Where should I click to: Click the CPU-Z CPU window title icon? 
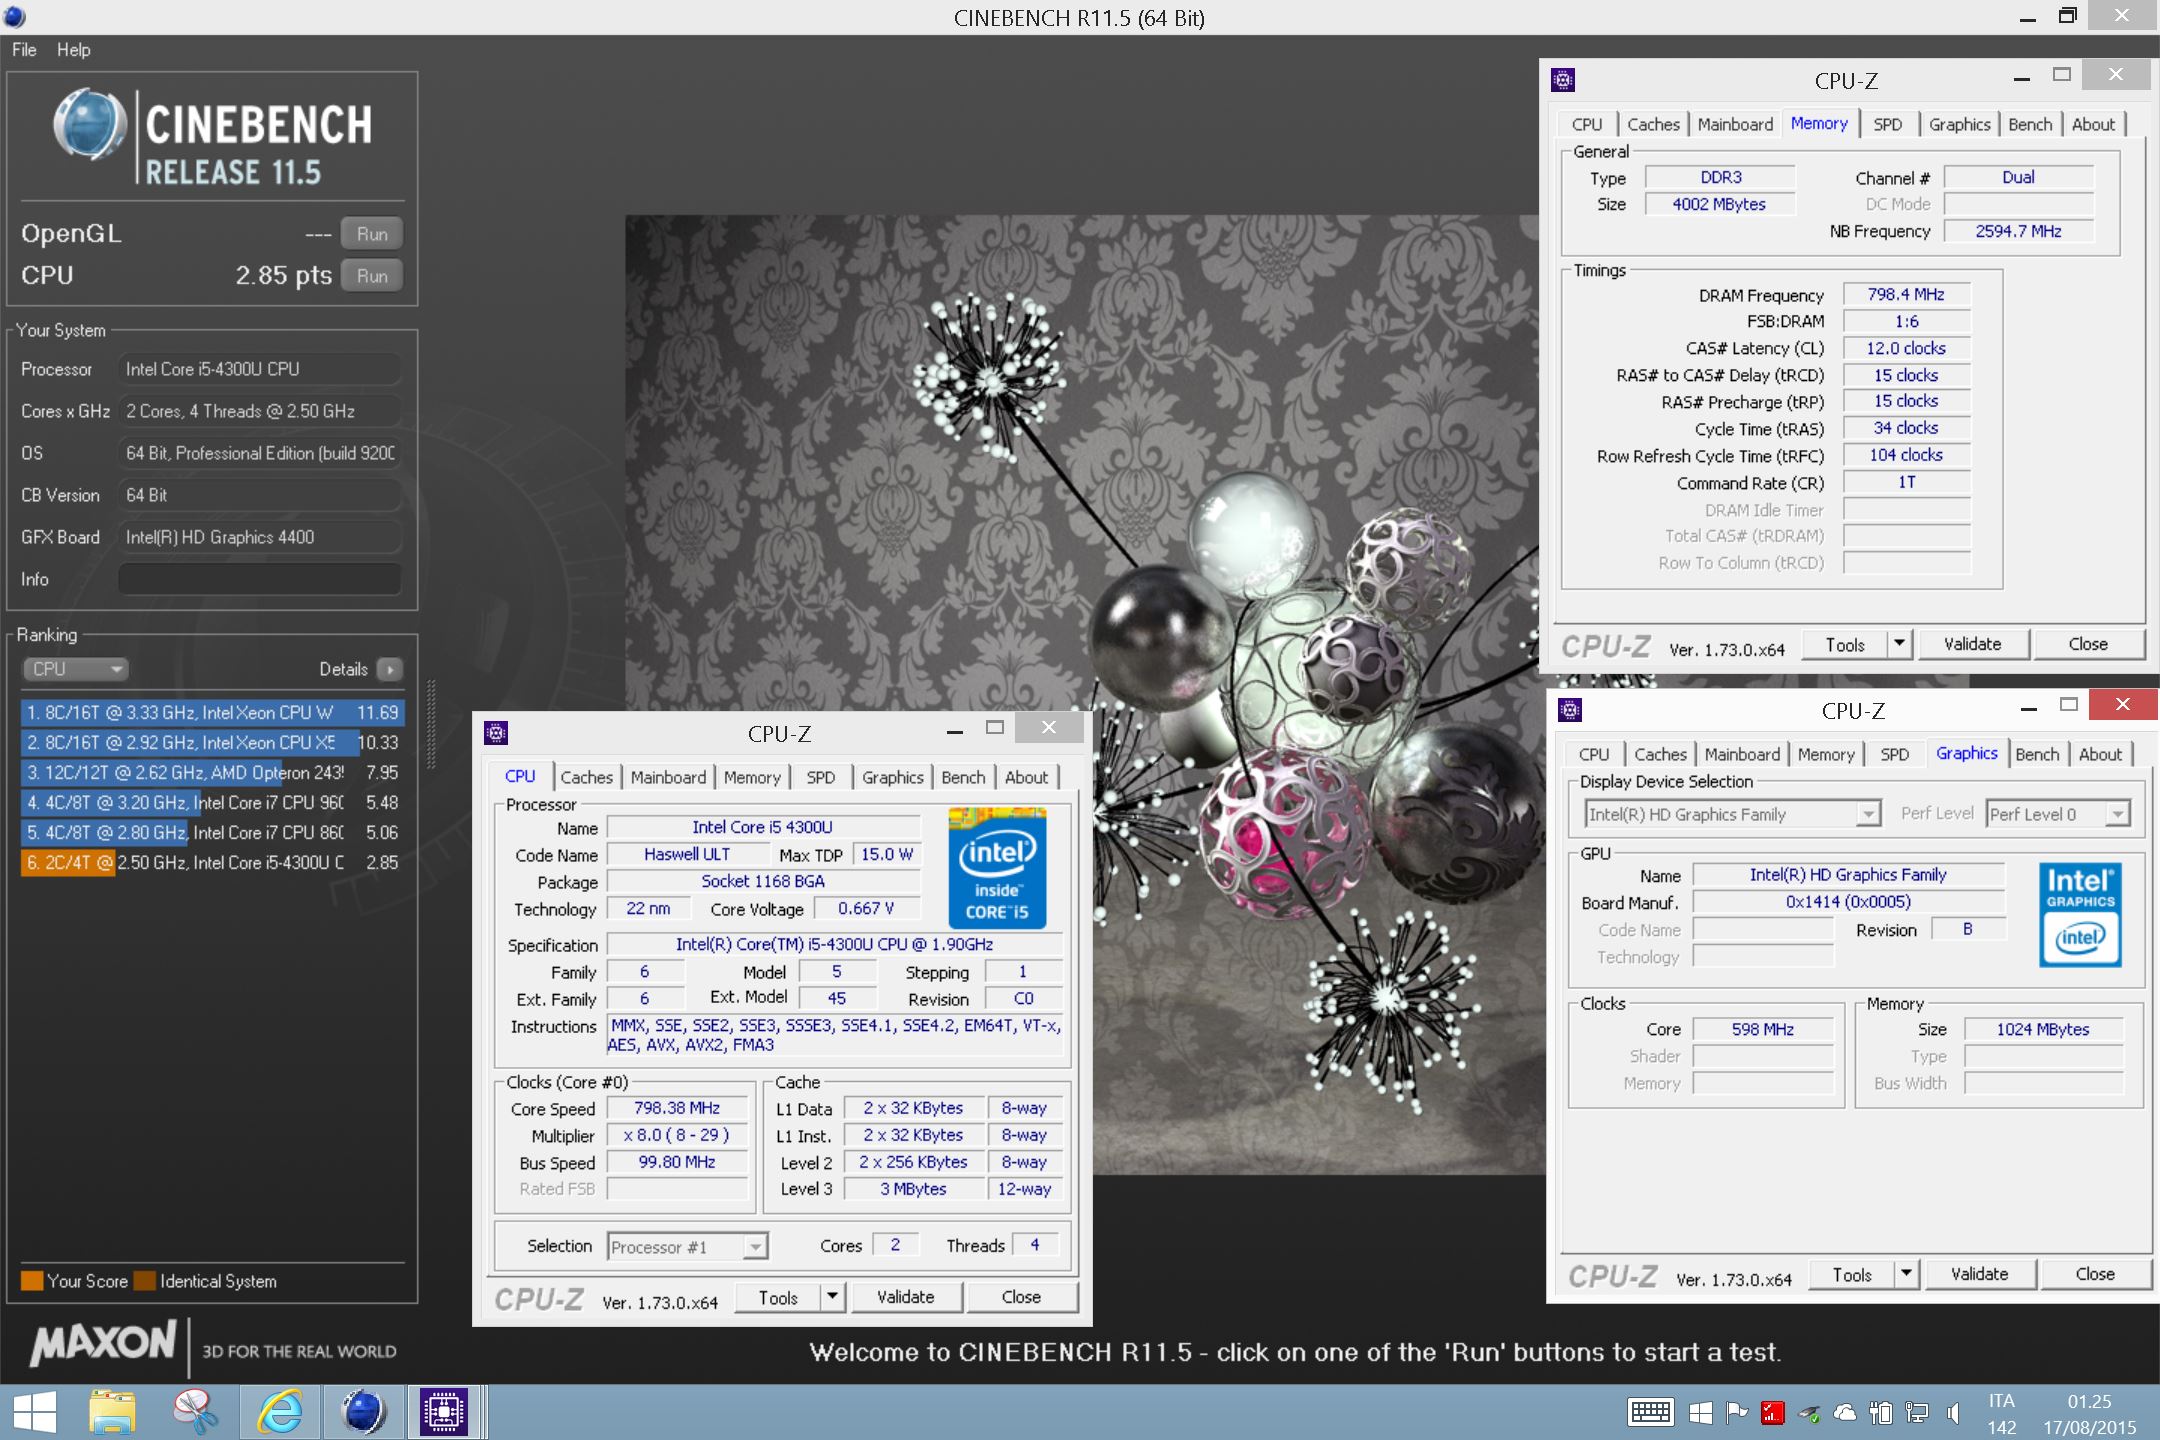(496, 733)
